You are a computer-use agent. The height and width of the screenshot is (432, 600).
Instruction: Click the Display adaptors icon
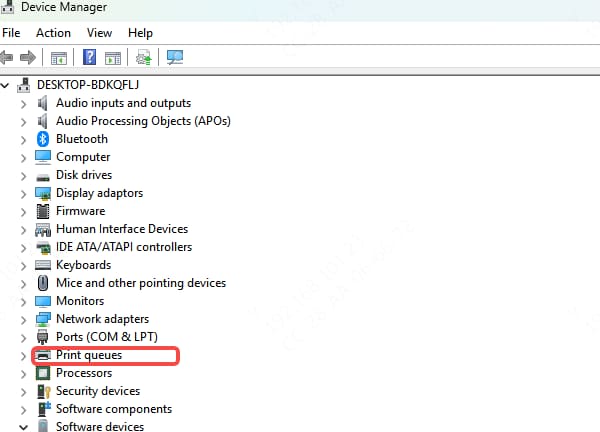pos(43,193)
